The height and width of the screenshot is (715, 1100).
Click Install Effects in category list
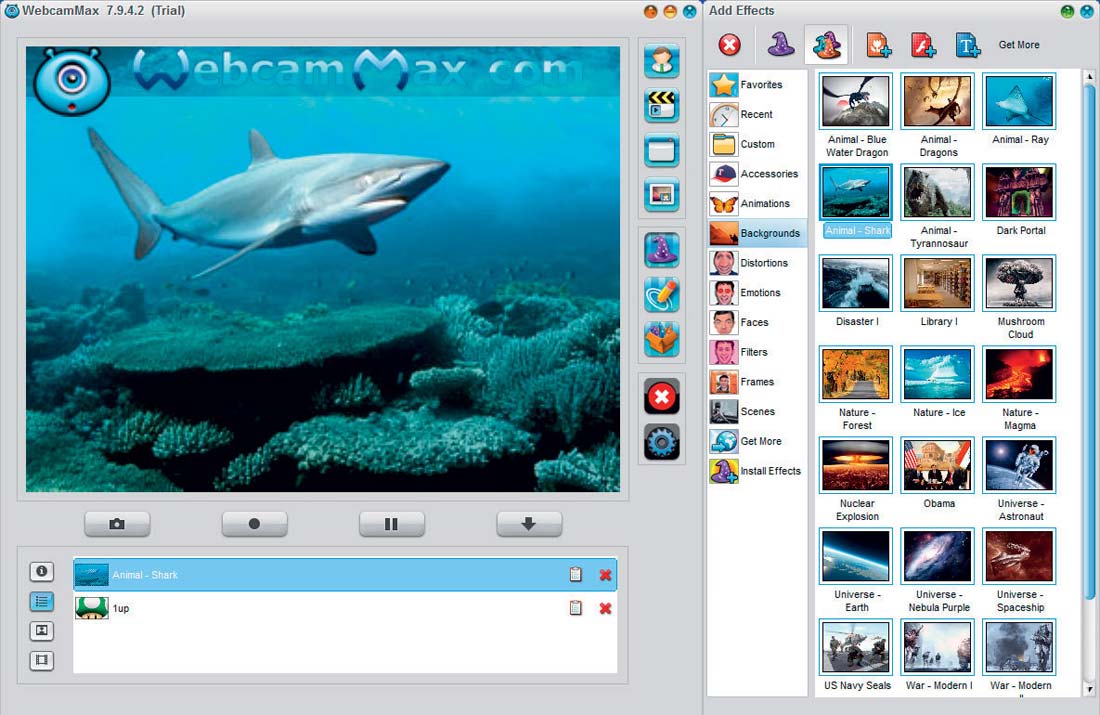pos(757,471)
